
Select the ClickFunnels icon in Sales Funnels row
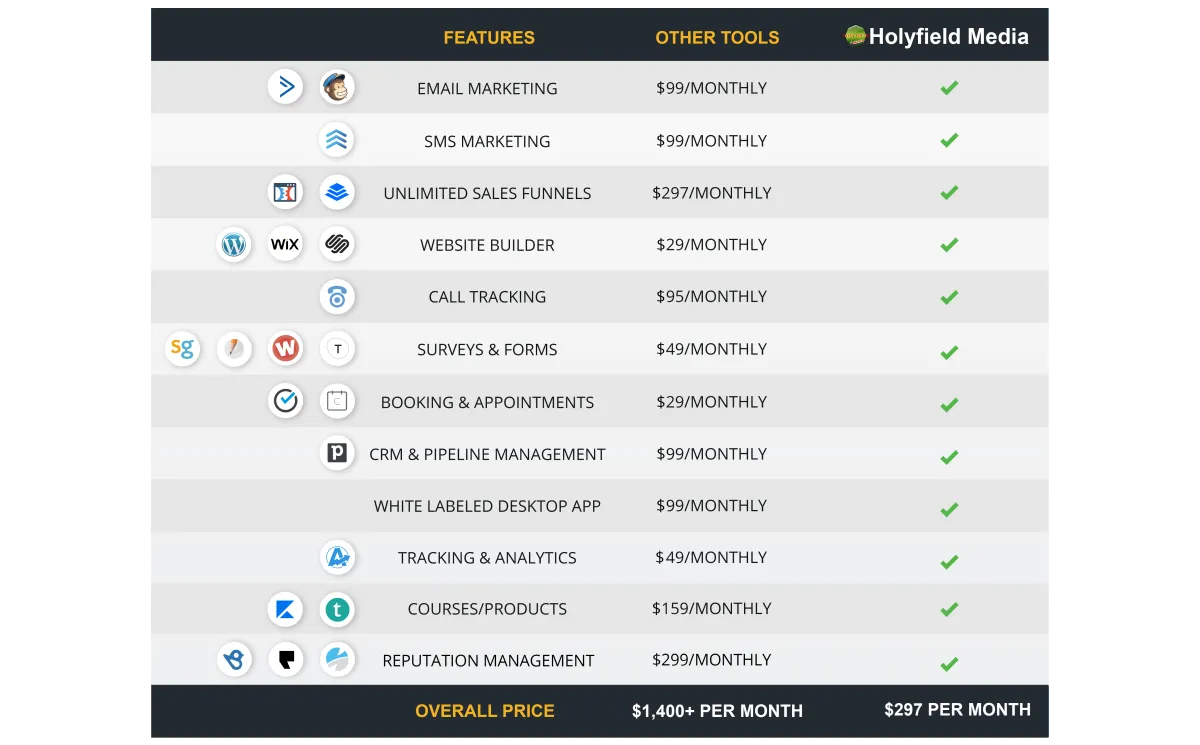click(286, 192)
